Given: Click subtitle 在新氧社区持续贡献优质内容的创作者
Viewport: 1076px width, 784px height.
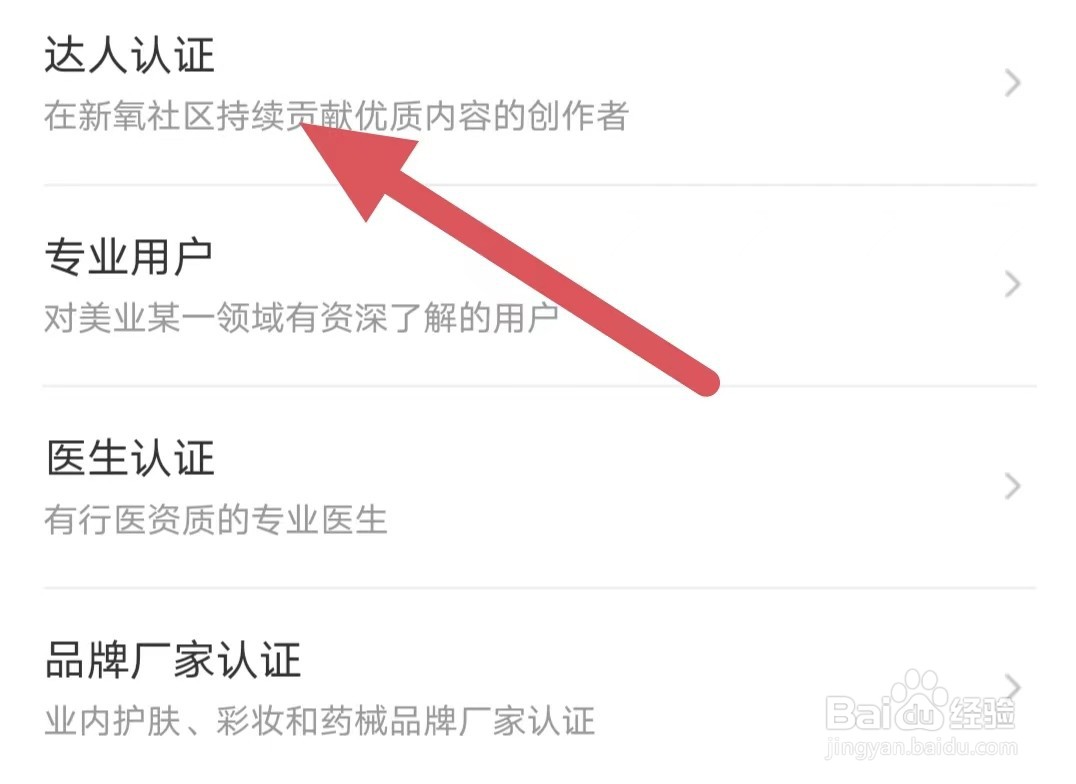Looking at the screenshot, I should [x=336, y=115].
